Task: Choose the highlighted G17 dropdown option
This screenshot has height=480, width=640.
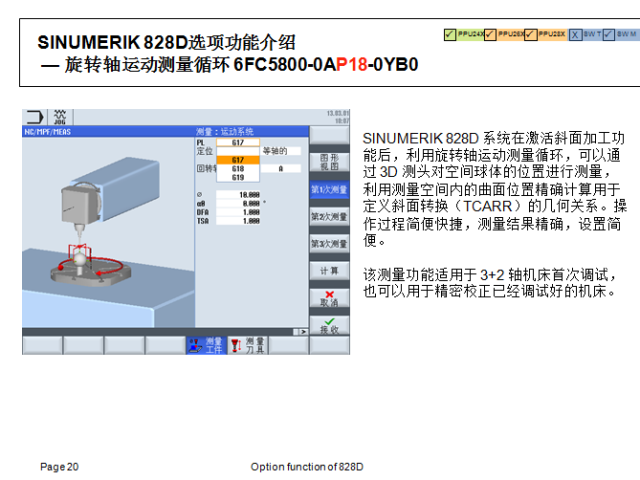Action: point(238,160)
